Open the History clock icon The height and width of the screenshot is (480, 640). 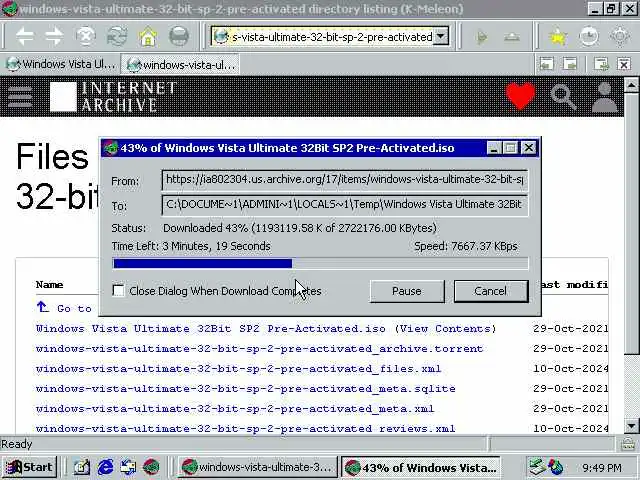[589, 37]
